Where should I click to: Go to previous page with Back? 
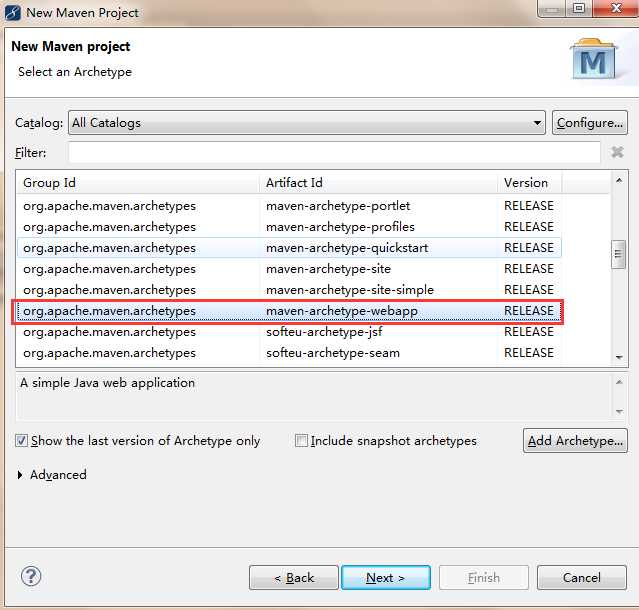pyautogui.click(x=294, y=577)
